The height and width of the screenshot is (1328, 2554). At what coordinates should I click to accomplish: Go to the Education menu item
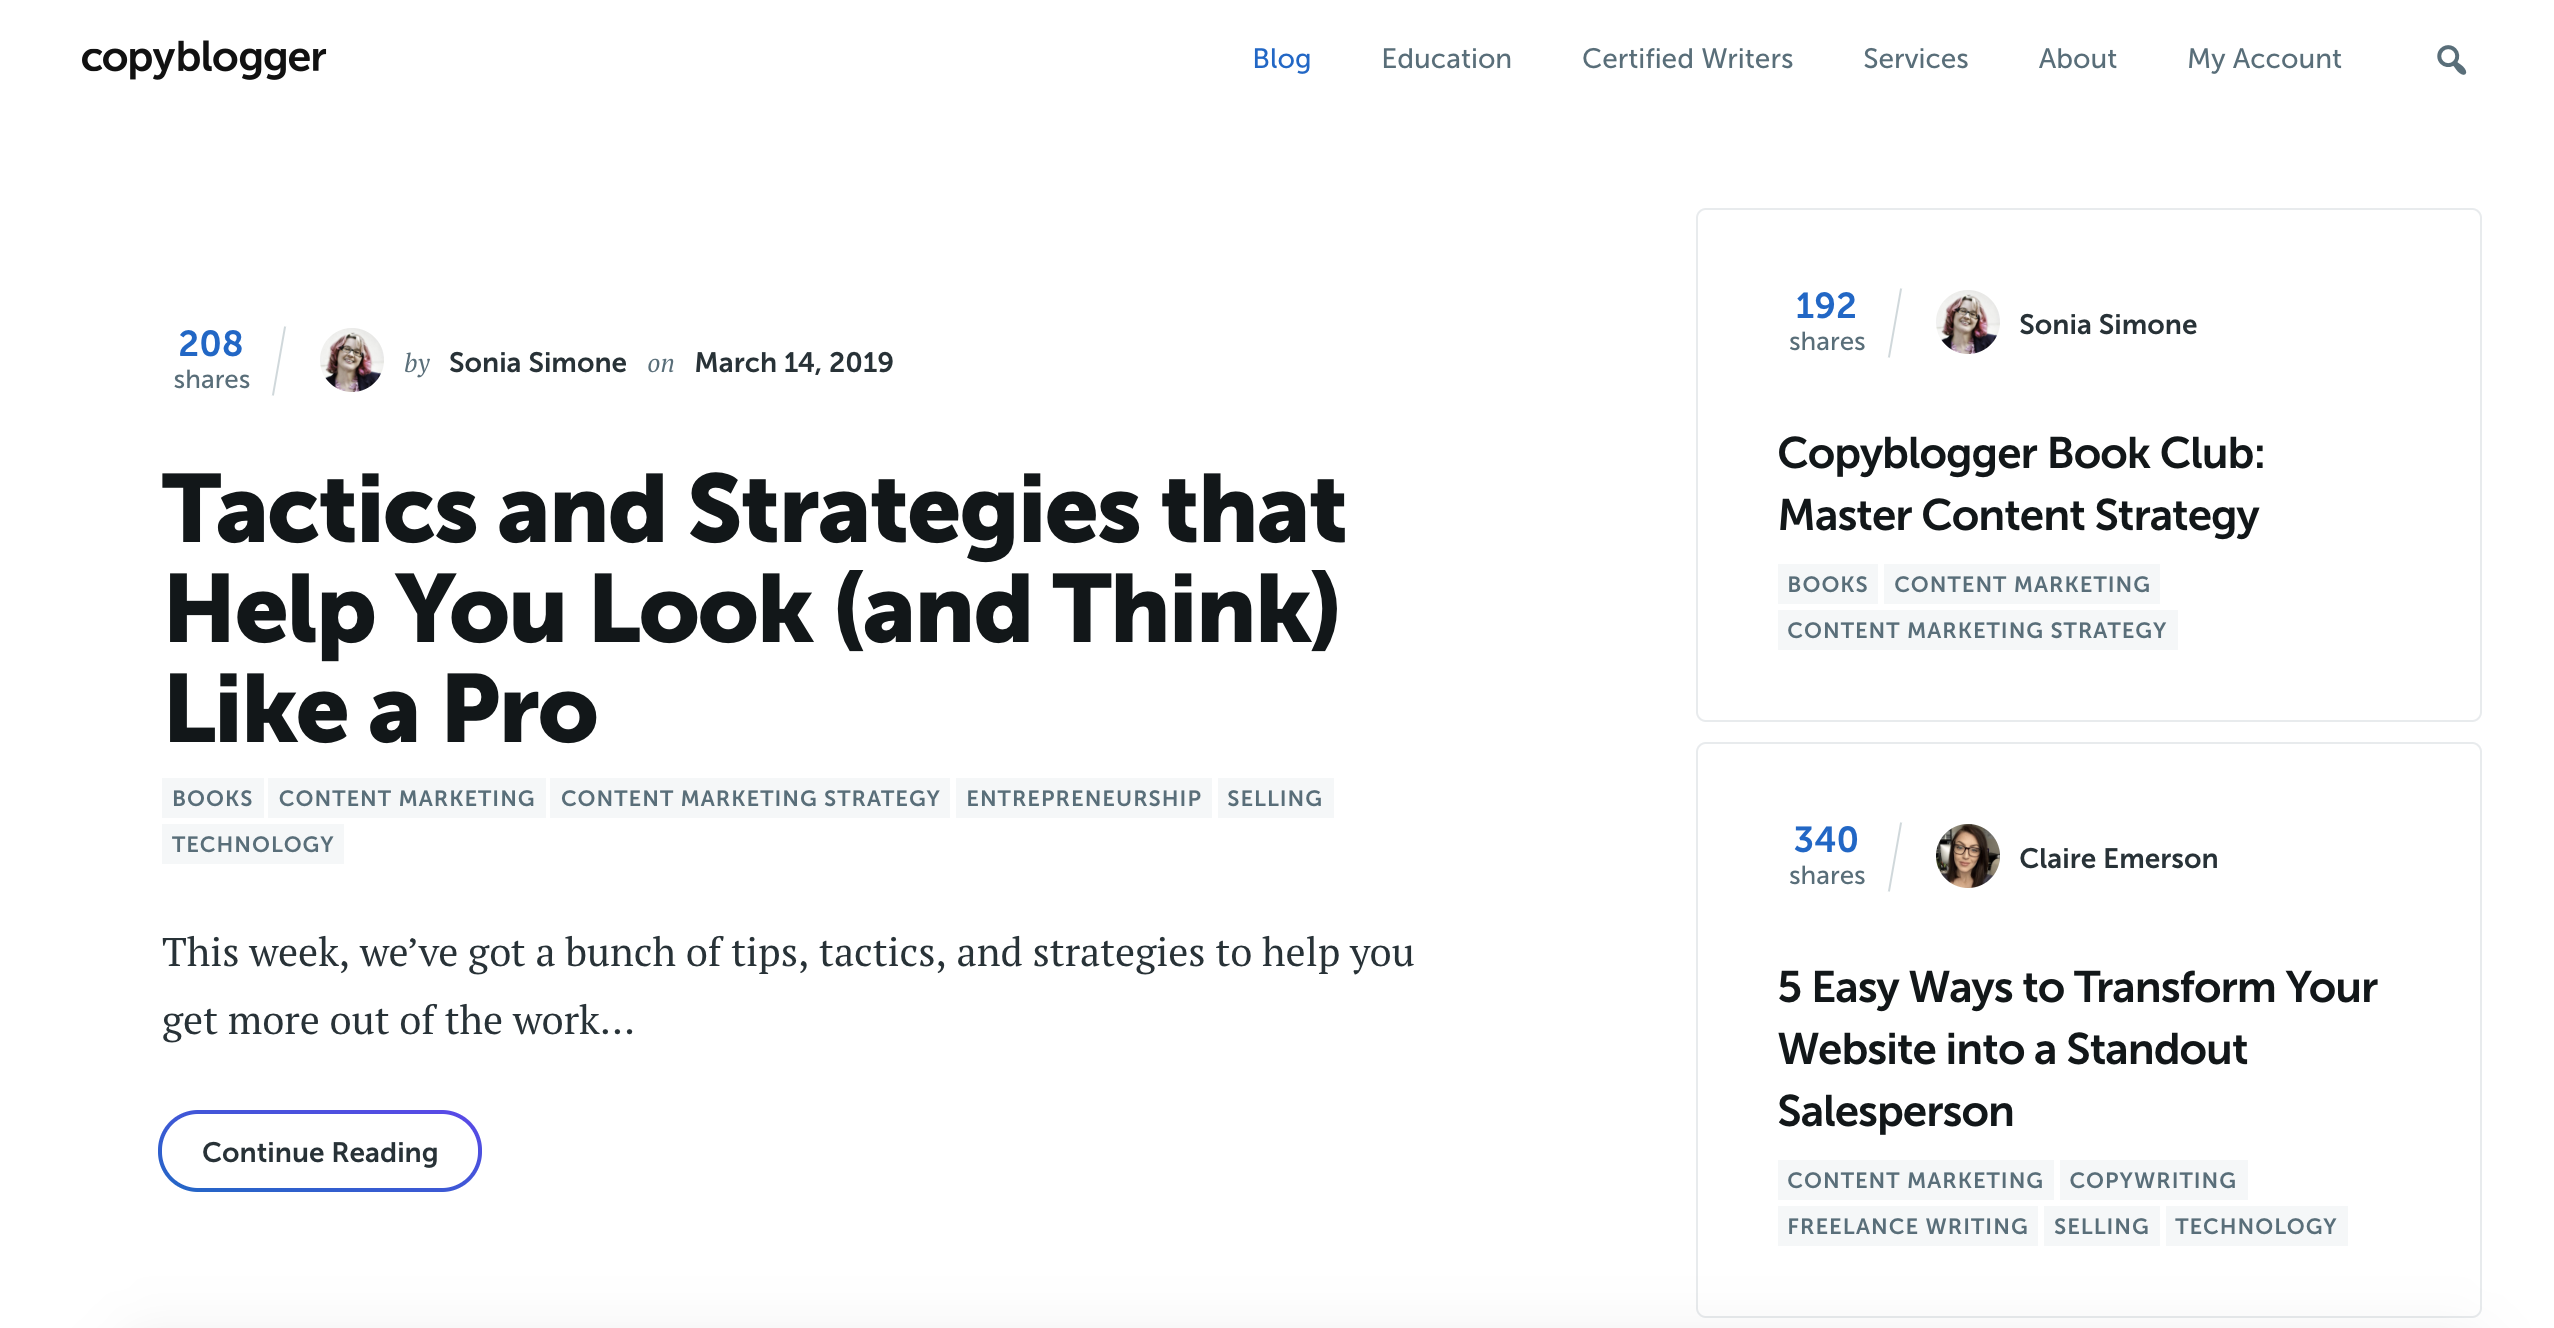tap(1446, 59)
